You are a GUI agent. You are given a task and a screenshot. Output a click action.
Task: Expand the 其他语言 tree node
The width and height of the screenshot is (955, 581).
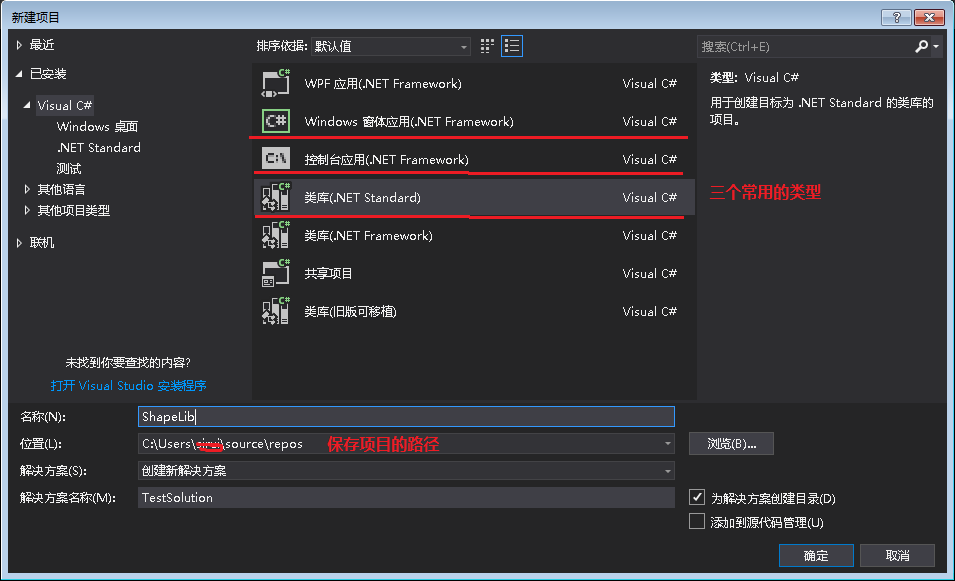tap(27, 189)
